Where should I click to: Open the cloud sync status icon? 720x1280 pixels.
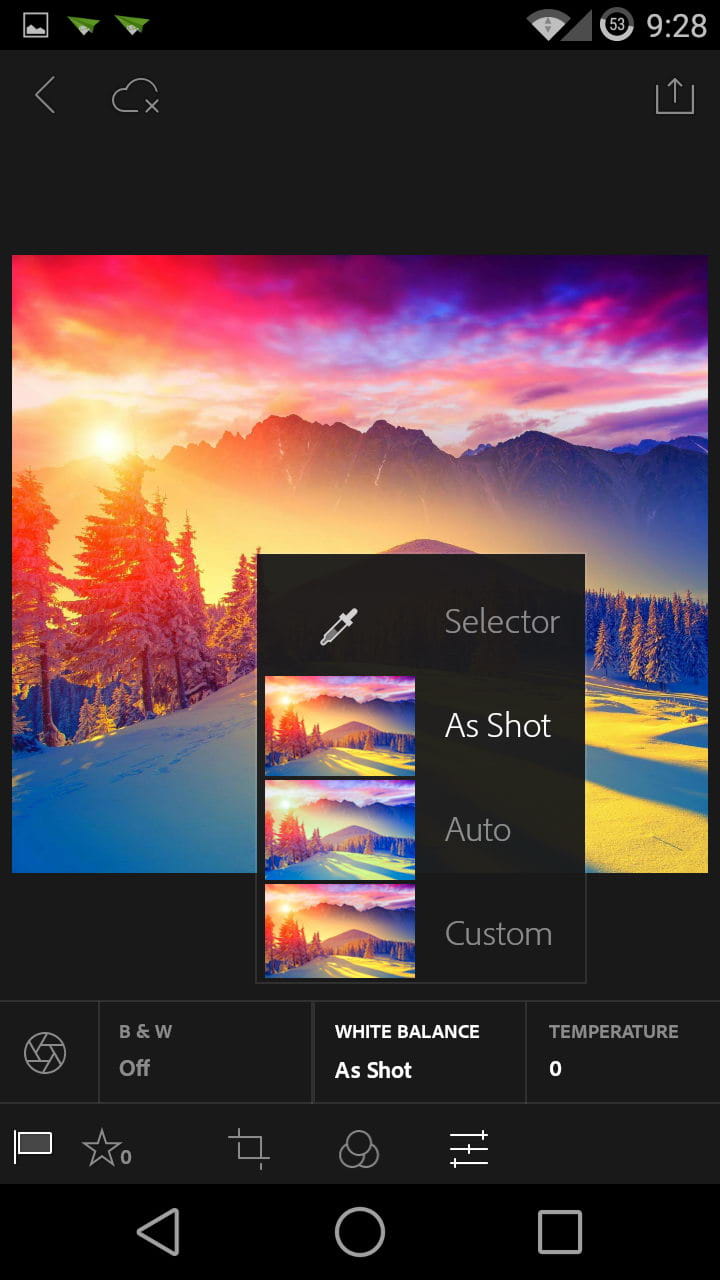click(x=135, y=97)
